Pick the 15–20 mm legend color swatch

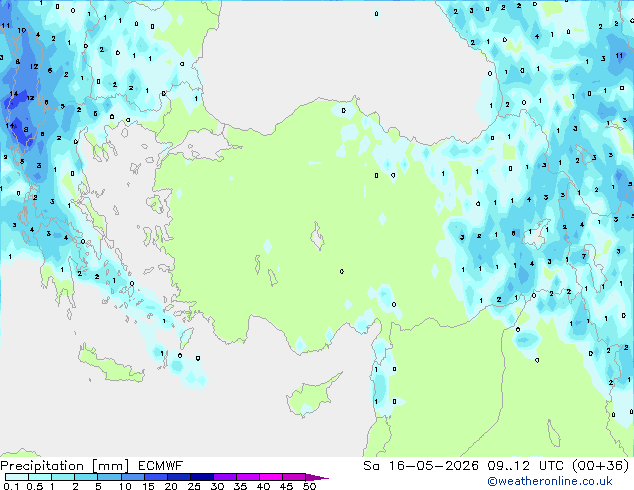155,477
